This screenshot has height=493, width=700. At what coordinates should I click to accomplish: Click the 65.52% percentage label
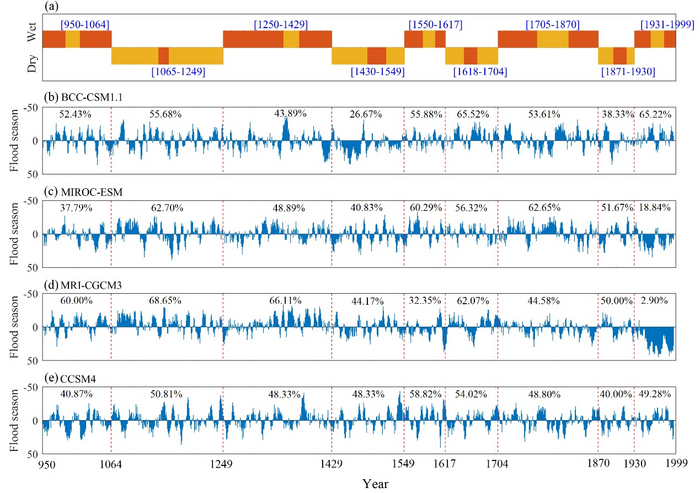(x=473, y=114)
